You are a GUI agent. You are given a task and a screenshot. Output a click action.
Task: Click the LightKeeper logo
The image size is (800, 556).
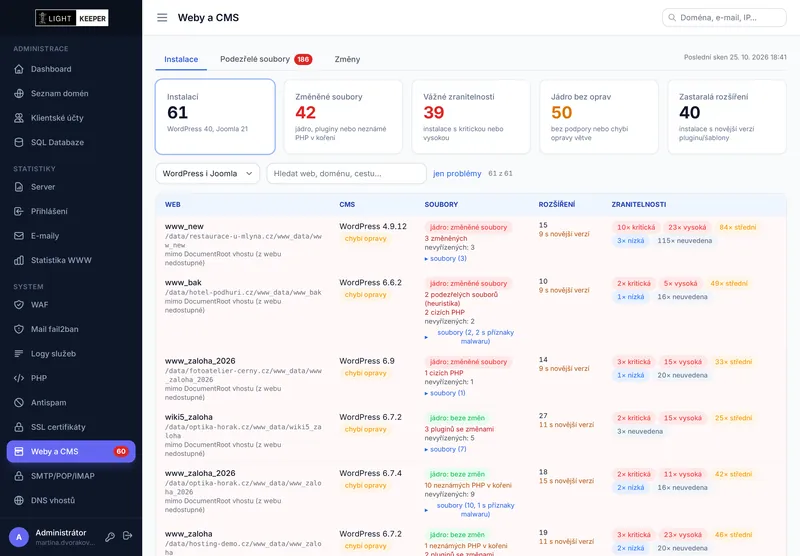click(x=71, y=18)
